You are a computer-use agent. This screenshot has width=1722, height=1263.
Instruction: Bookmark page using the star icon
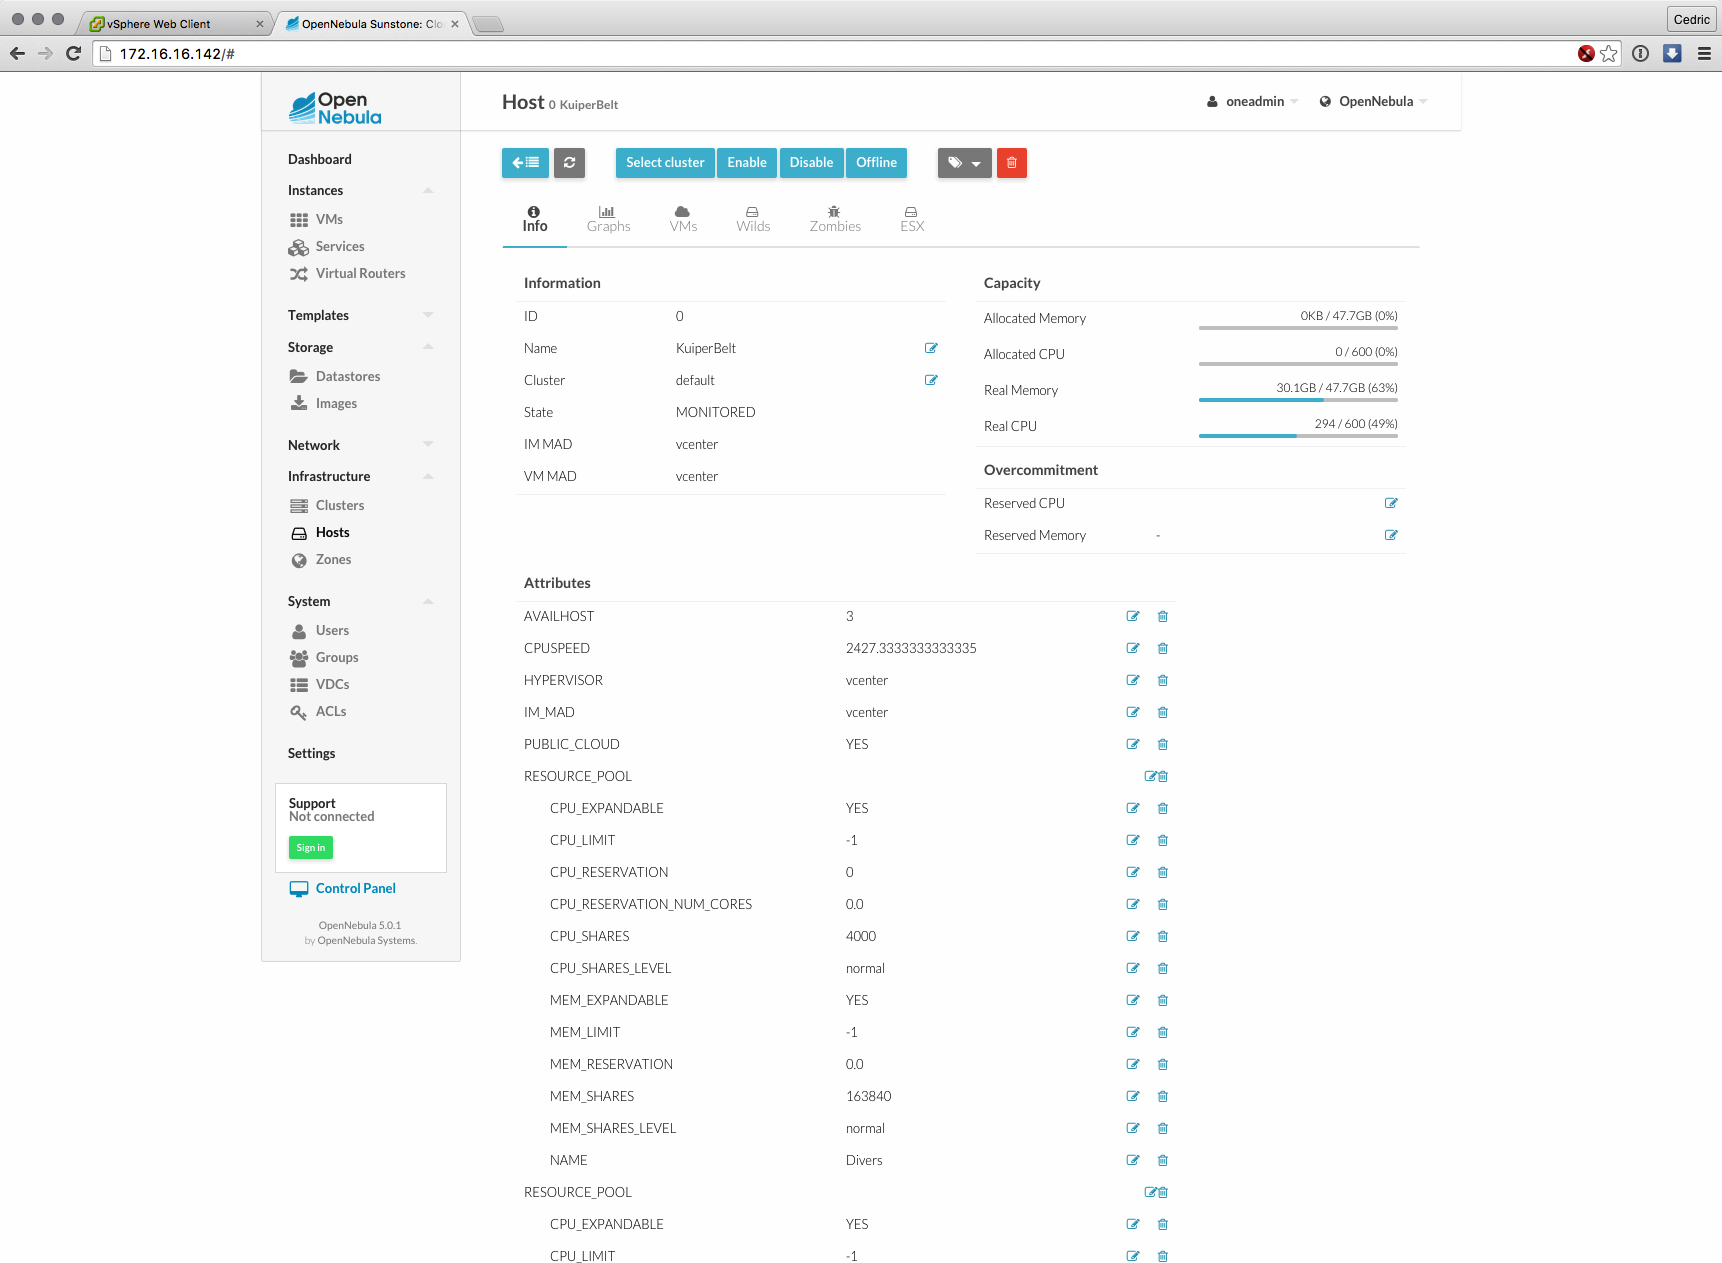pos(1608,54)
